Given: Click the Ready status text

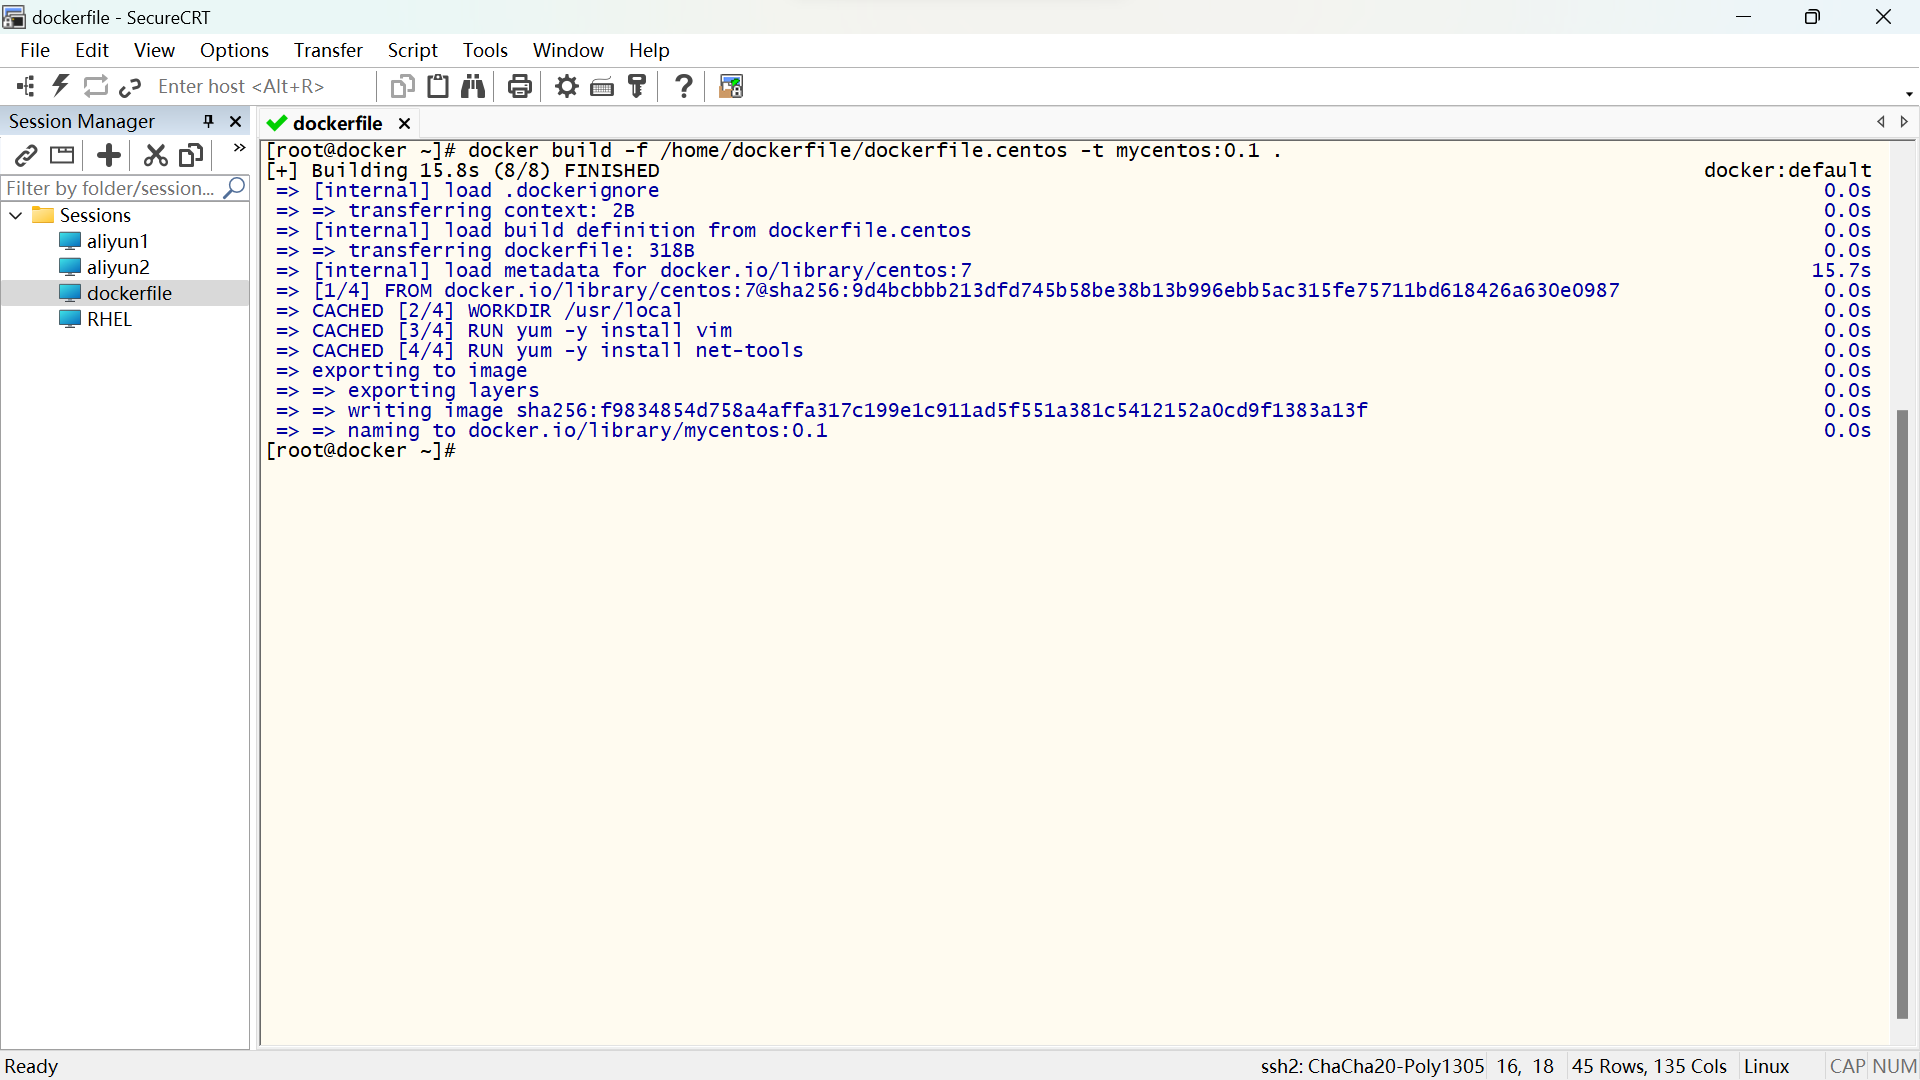Looking at the screenshot, I should pos(31,1066).
